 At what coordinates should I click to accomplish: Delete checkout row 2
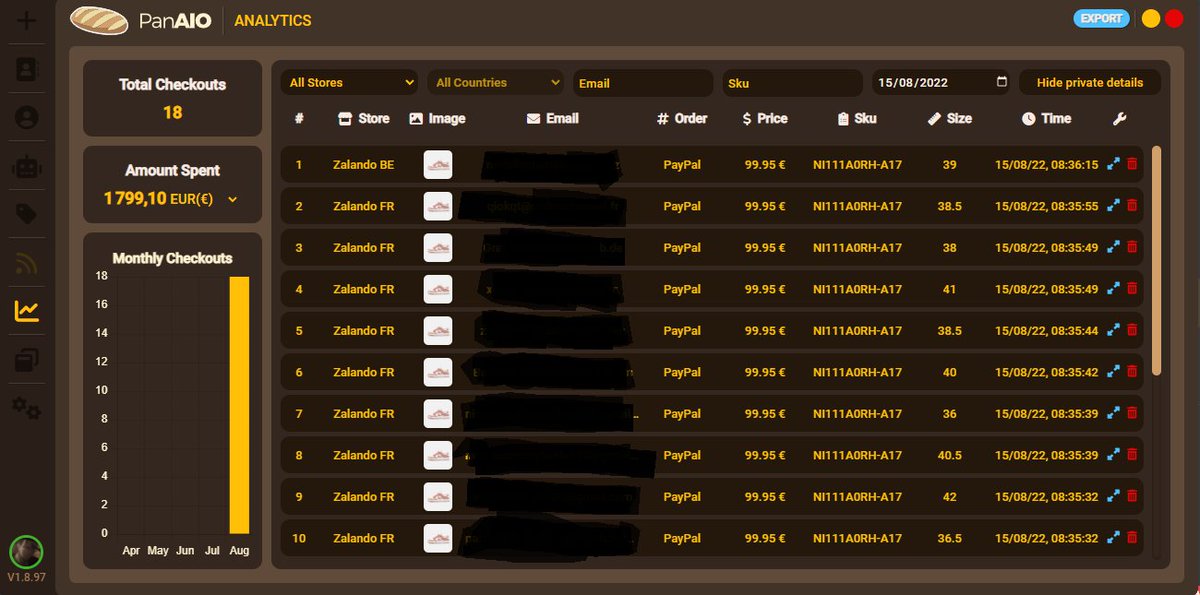1132,206
